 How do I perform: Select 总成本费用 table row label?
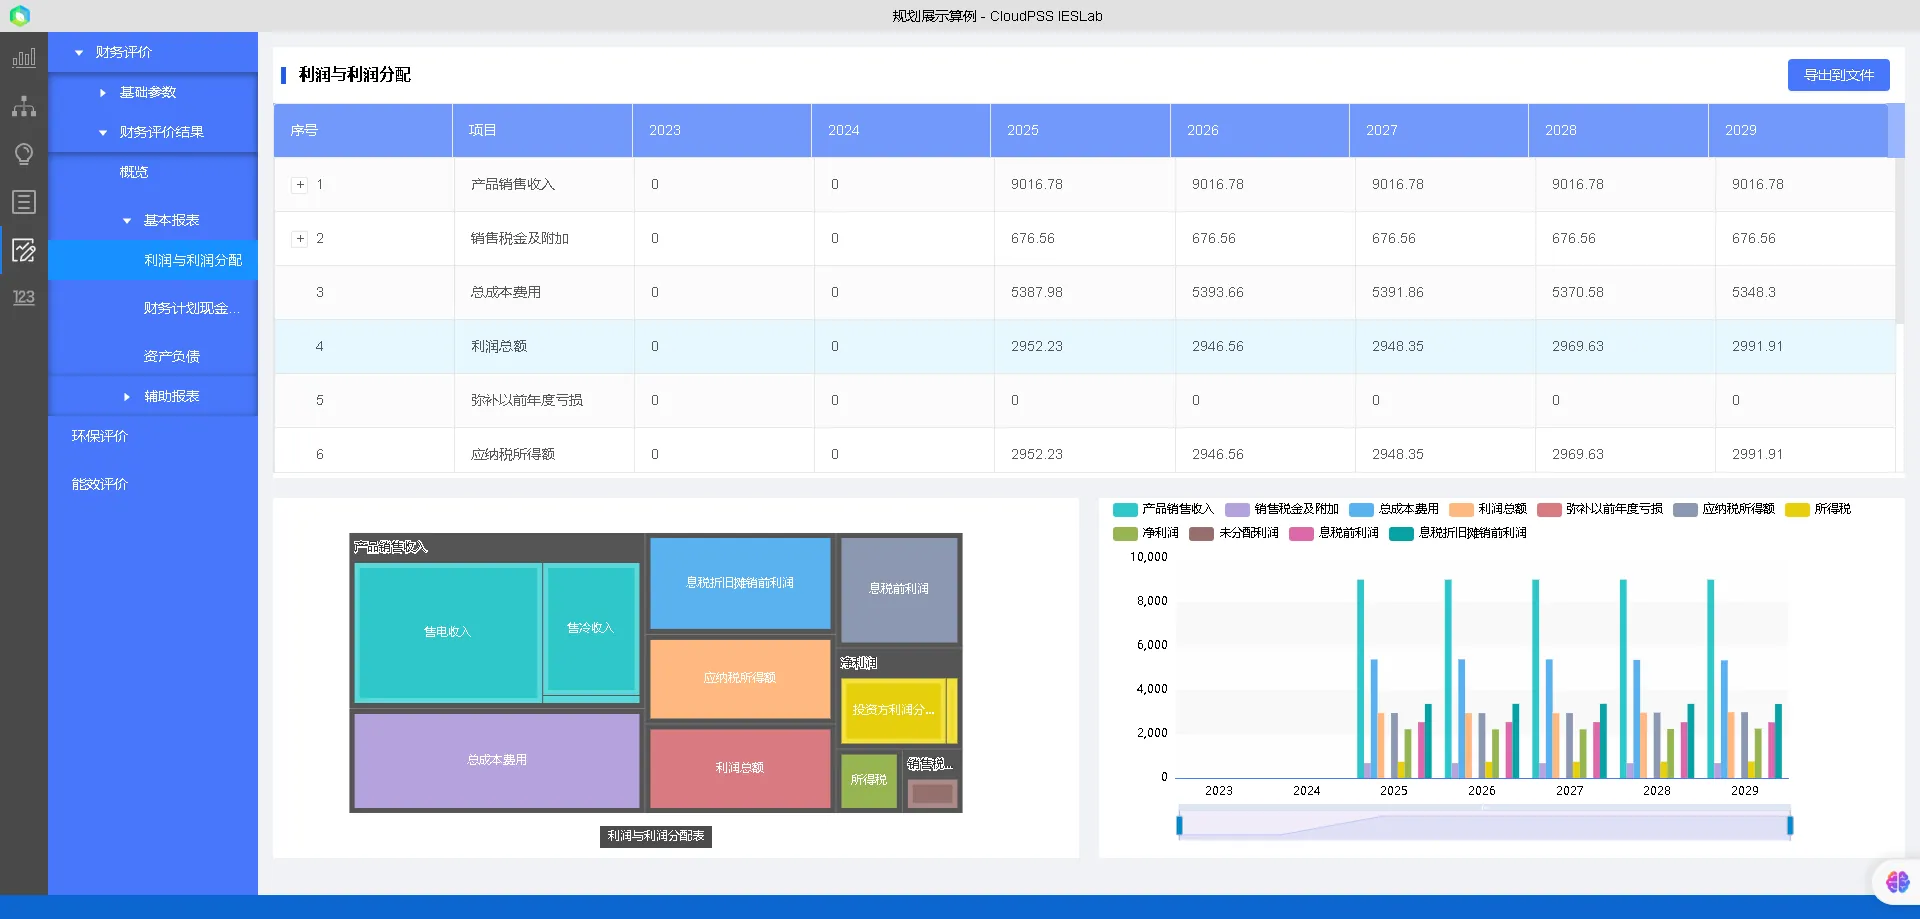point(506,293)
